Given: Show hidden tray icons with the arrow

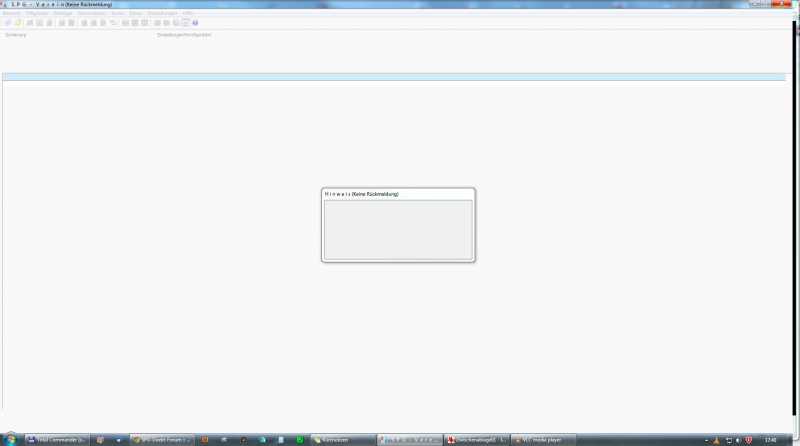Looking at the screenshot, I should pos(708,440).
